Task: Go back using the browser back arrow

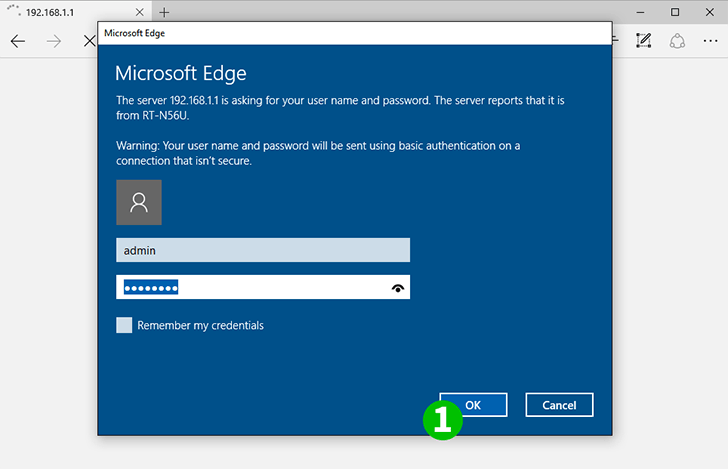Action: (x=18, y=41)
